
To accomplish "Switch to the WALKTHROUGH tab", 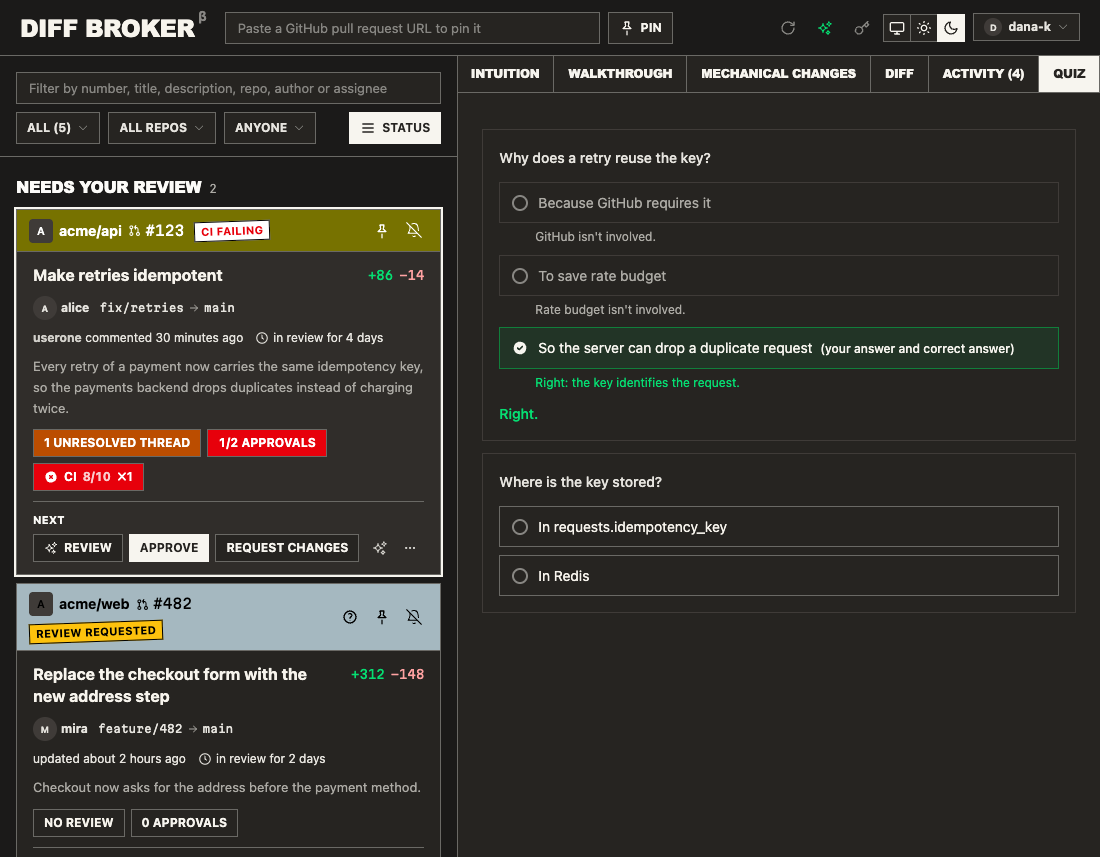I will coord(620,74).
